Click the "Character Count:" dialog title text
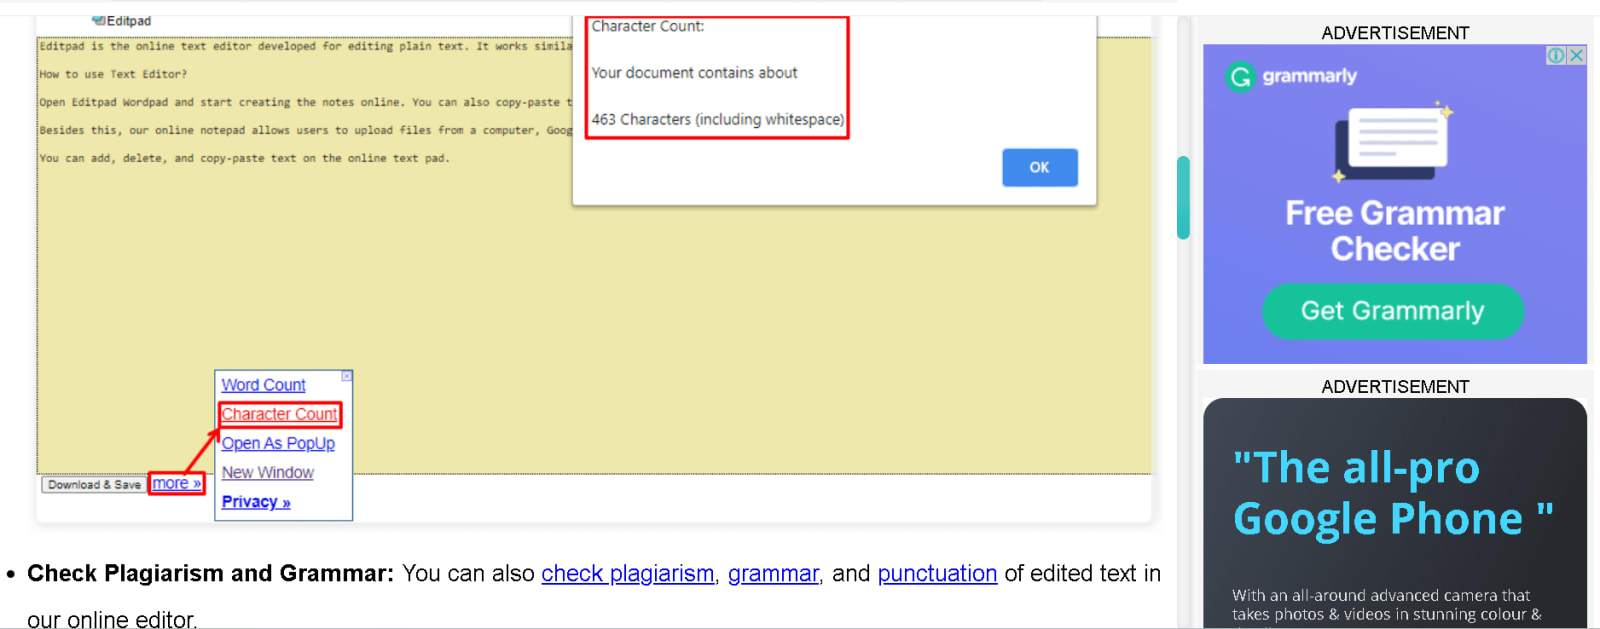The height and width of the screenshot is (629, 1600). point(648,26)
